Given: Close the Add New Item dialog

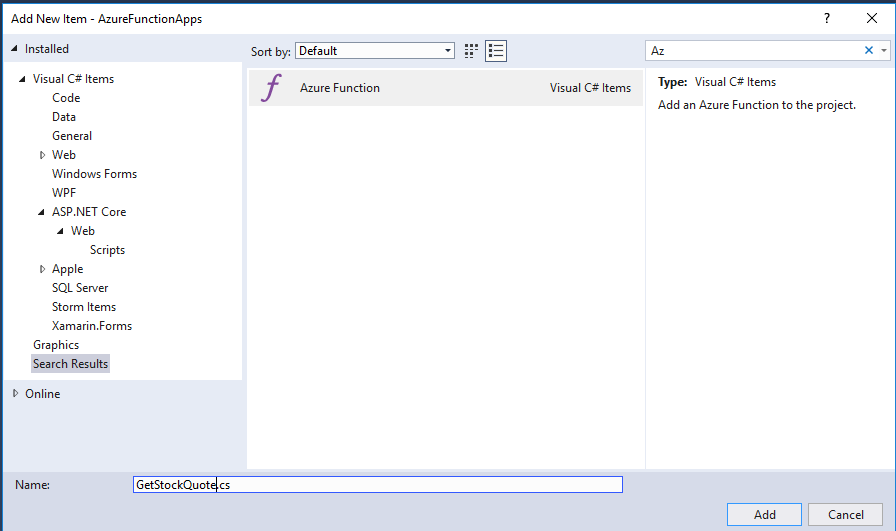Looking at the screenshot, I should pos(872,18).
